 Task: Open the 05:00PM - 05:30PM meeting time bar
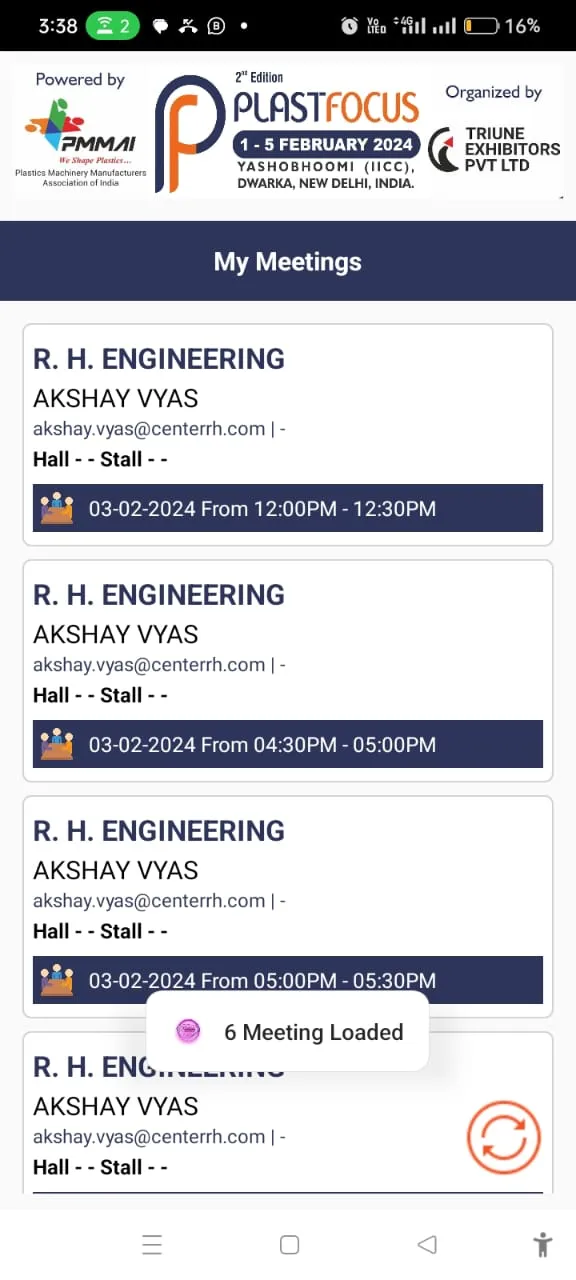coord(288,980)
